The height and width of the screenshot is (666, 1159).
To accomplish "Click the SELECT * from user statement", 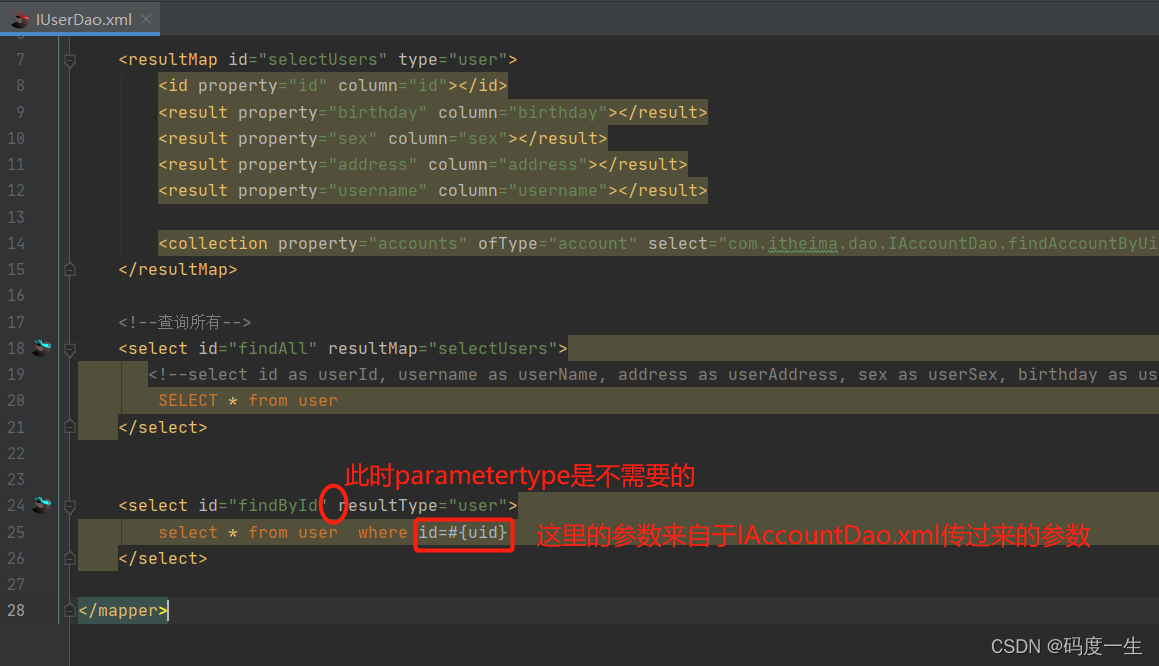I will point(248,401).
